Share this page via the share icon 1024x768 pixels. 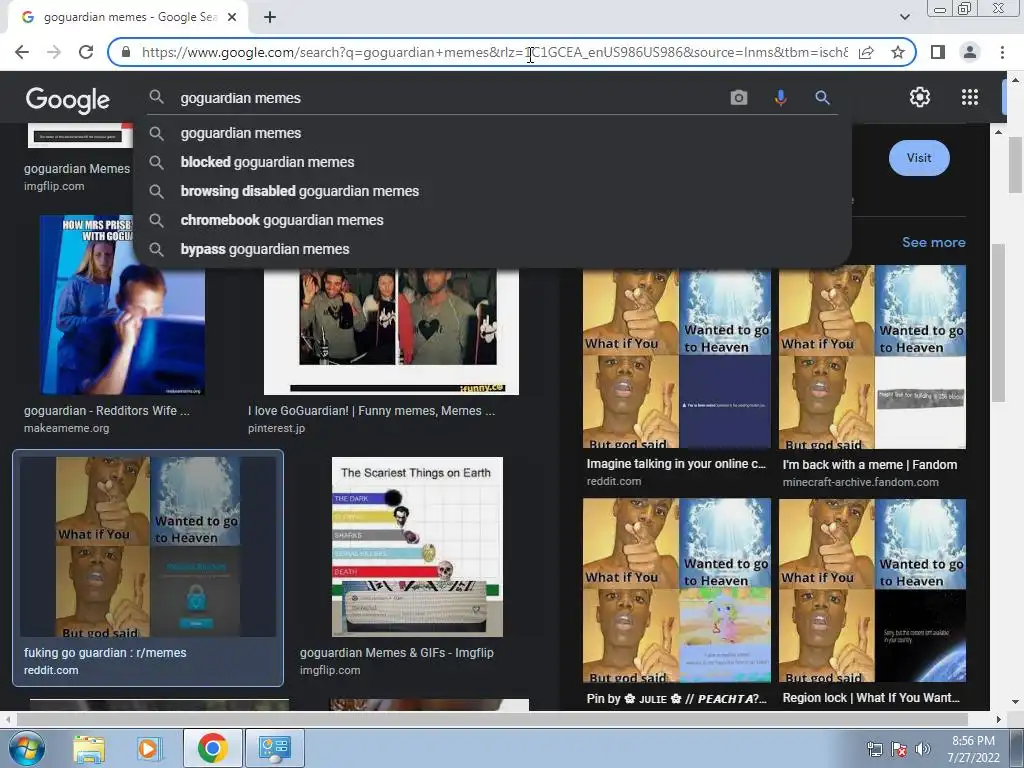click(866, 52)
